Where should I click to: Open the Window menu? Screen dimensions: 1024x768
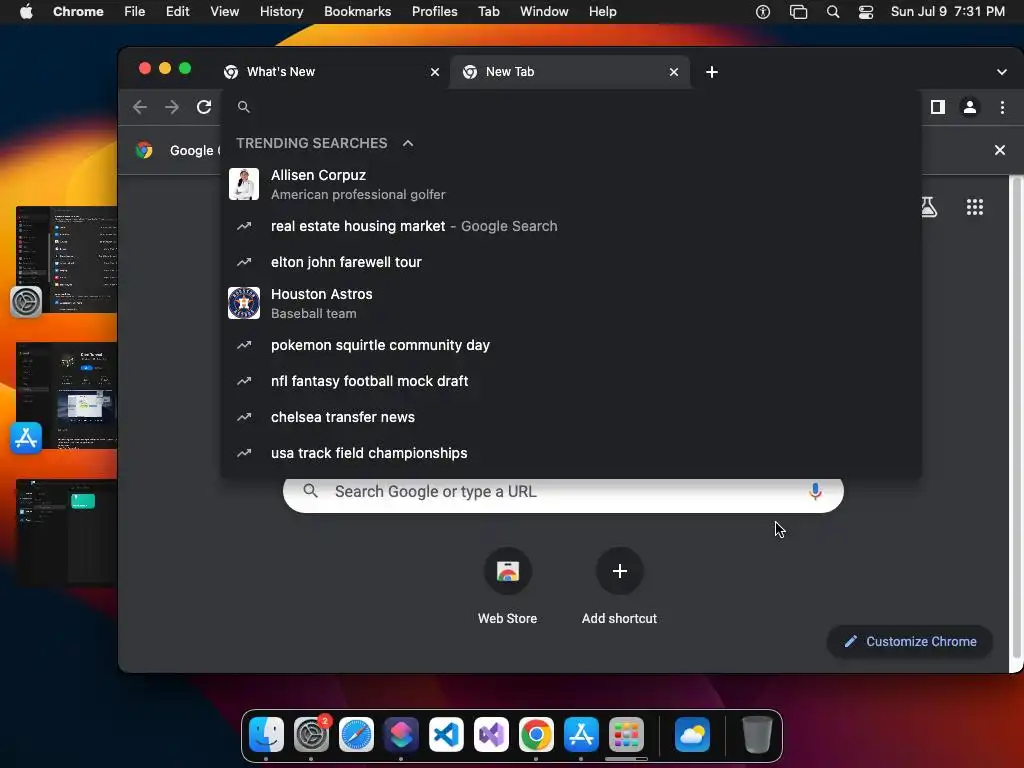544,12
